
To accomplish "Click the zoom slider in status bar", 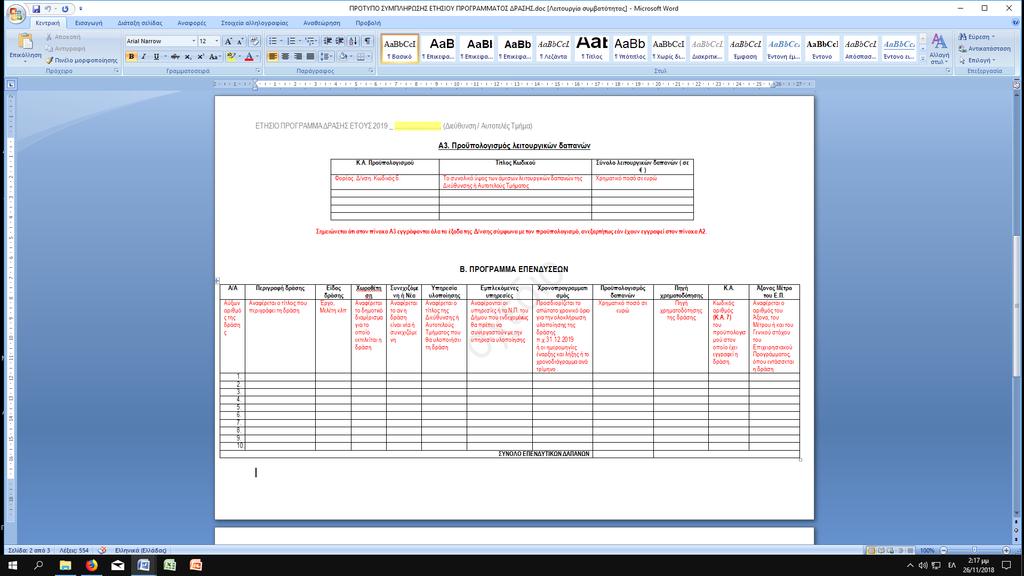I will click(x=974, y=551).
